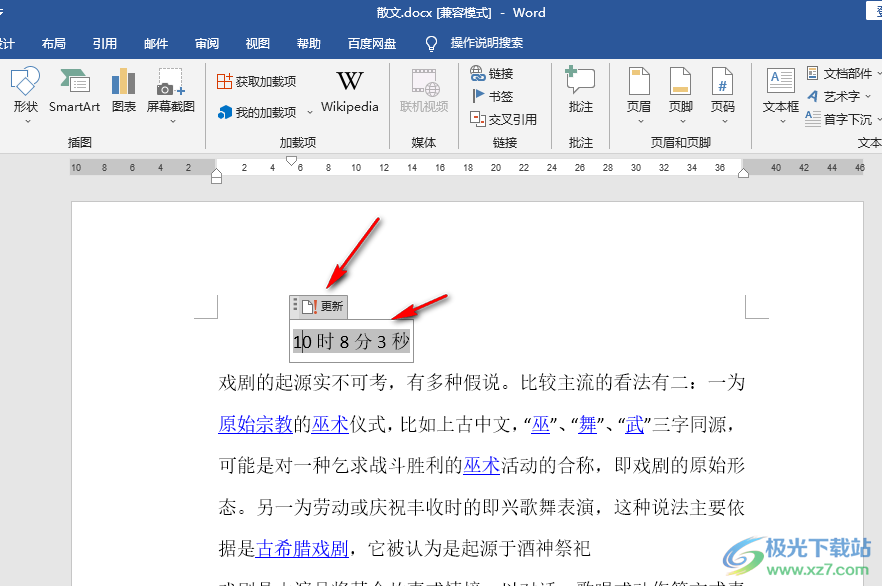Click the time field 10时8分3秒

point(352,341)
